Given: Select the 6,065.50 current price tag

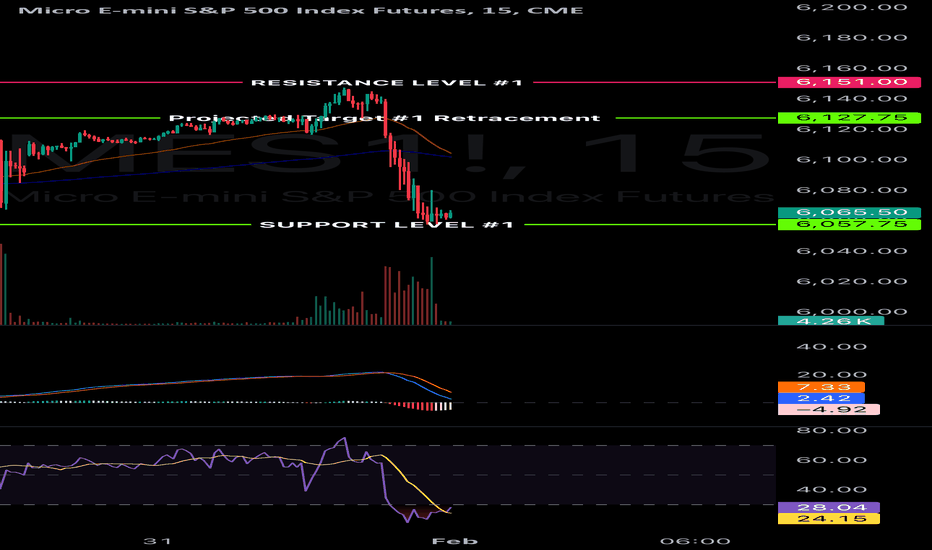Looking at the screenshot, I should (849, 212).
